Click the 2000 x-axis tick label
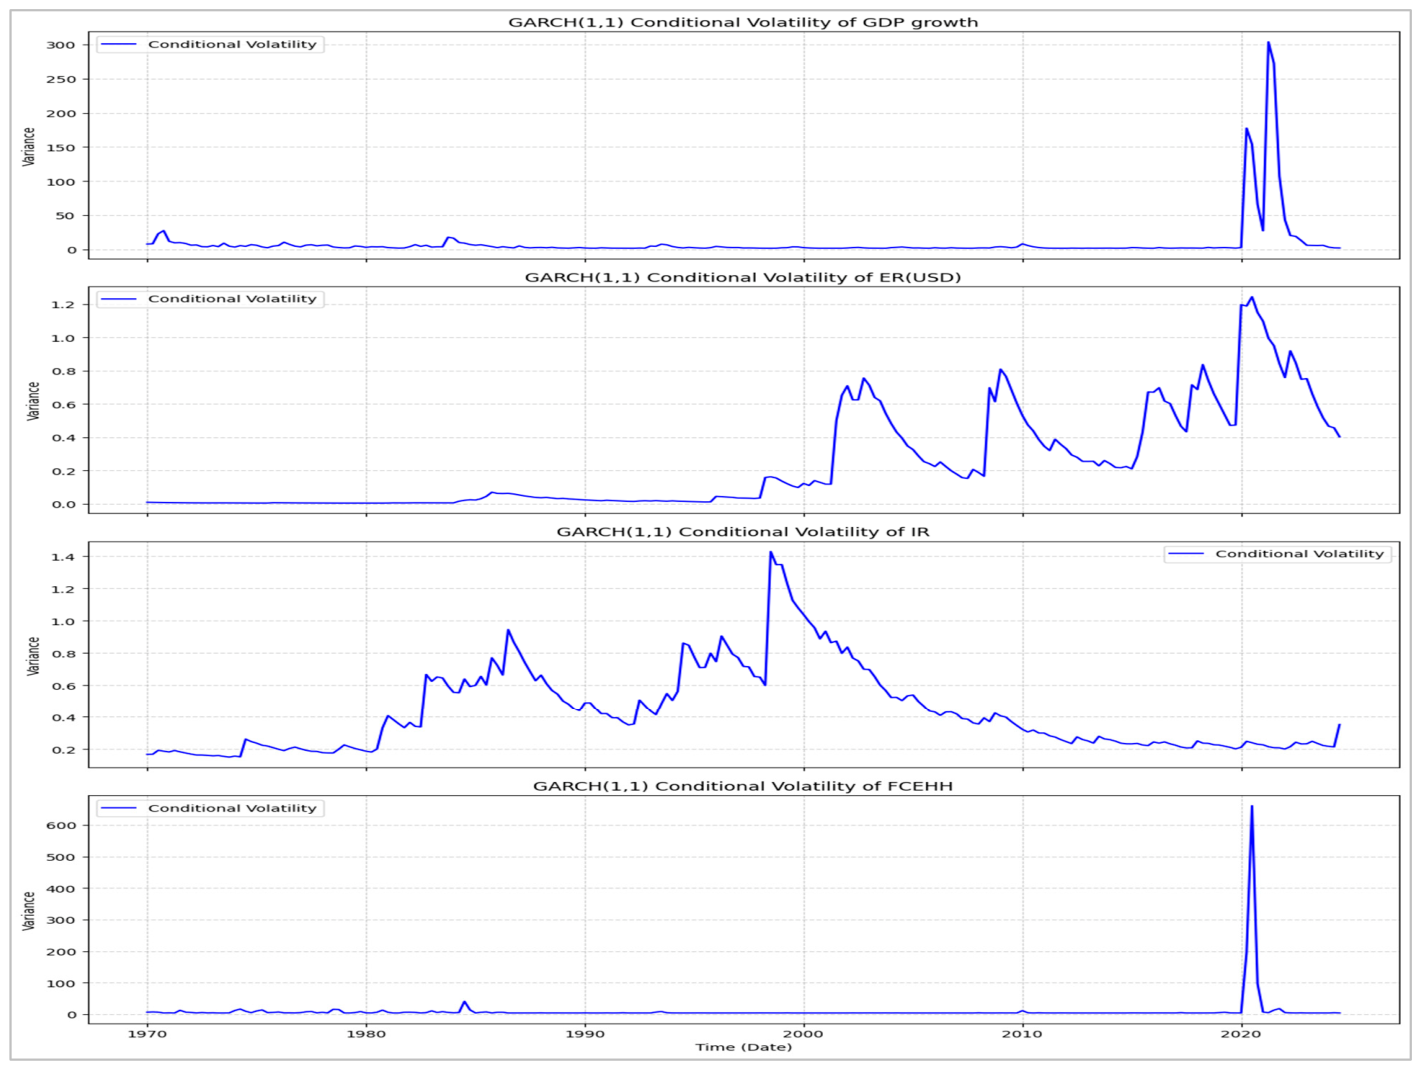 (x=803, y=1034)
